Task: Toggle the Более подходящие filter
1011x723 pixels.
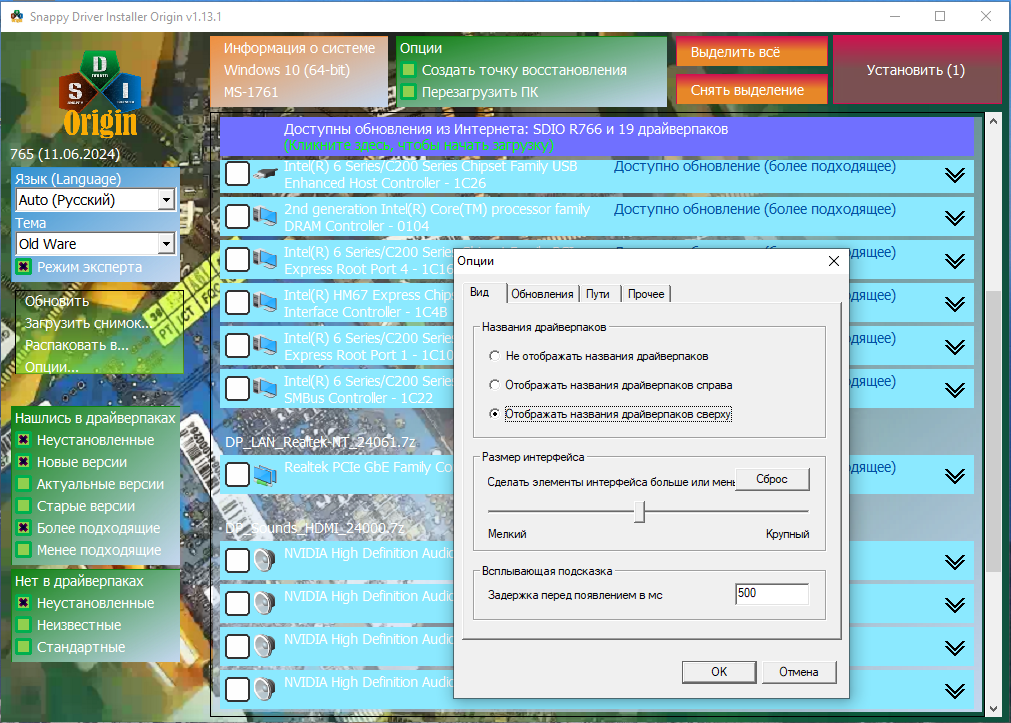Action: pos(24,528)
